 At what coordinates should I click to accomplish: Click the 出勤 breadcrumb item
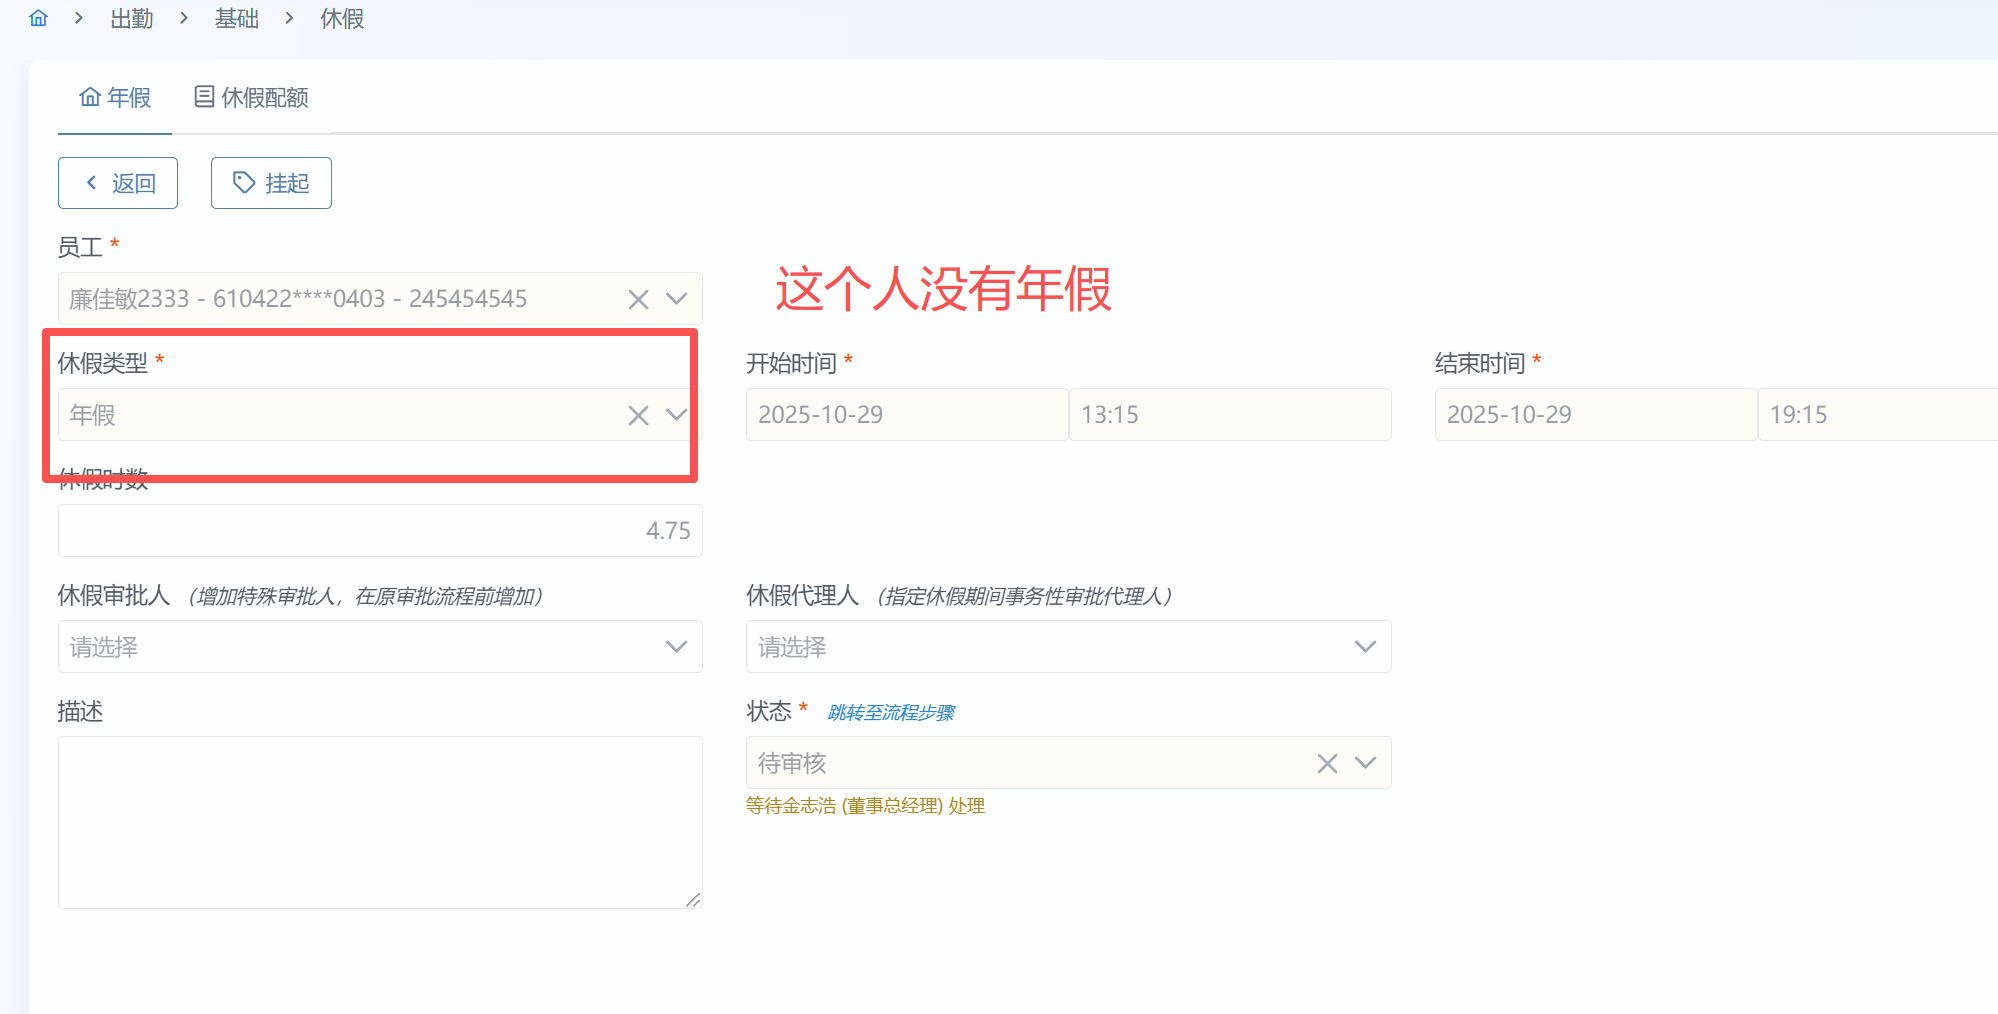pyautogui.click(x=131, y=18)
